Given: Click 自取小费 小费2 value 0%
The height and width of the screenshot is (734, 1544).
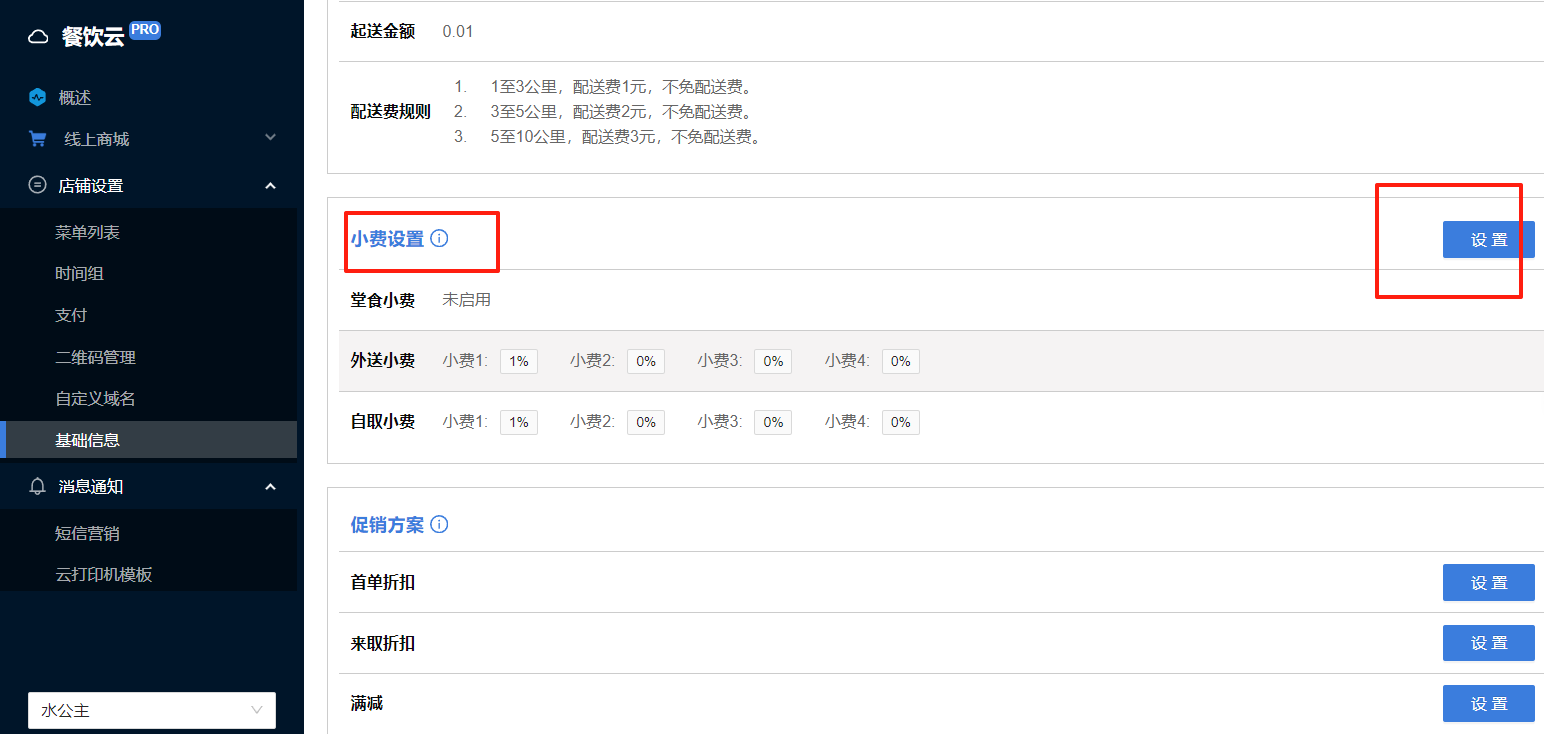Looking at the screenshot, I should tap(646, 422).
